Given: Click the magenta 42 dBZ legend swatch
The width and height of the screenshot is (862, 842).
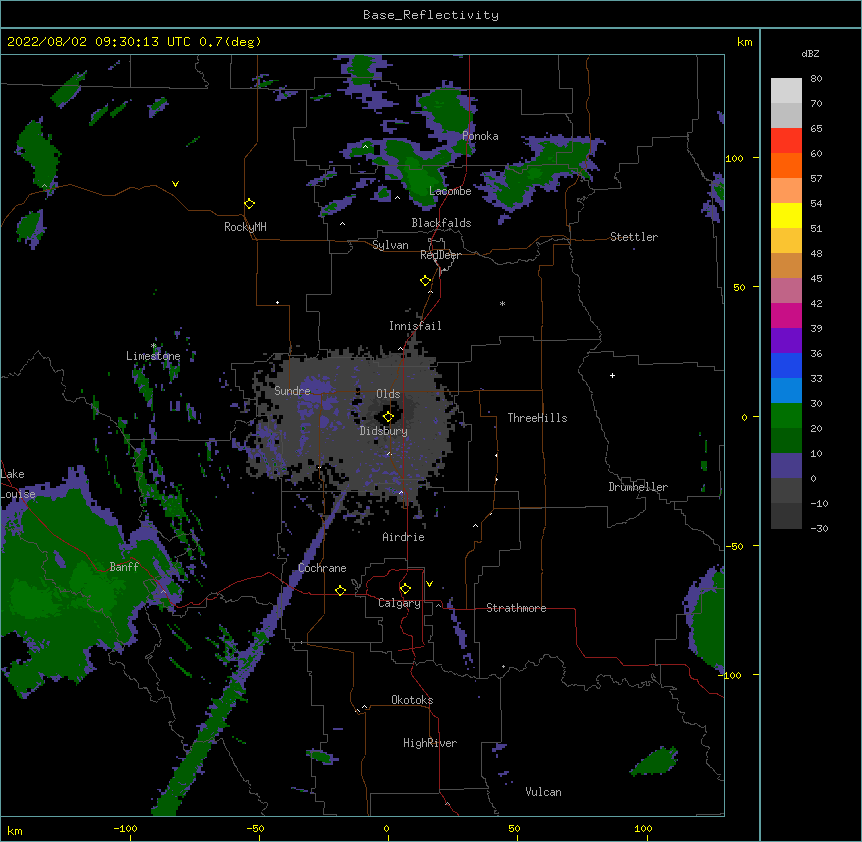Looking at the screenshot, I should pos(786,315).
